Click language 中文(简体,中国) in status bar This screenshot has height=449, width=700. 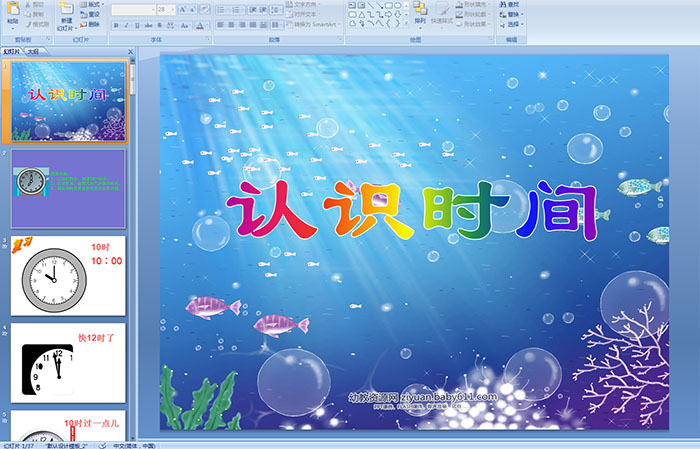pos(134,445)
